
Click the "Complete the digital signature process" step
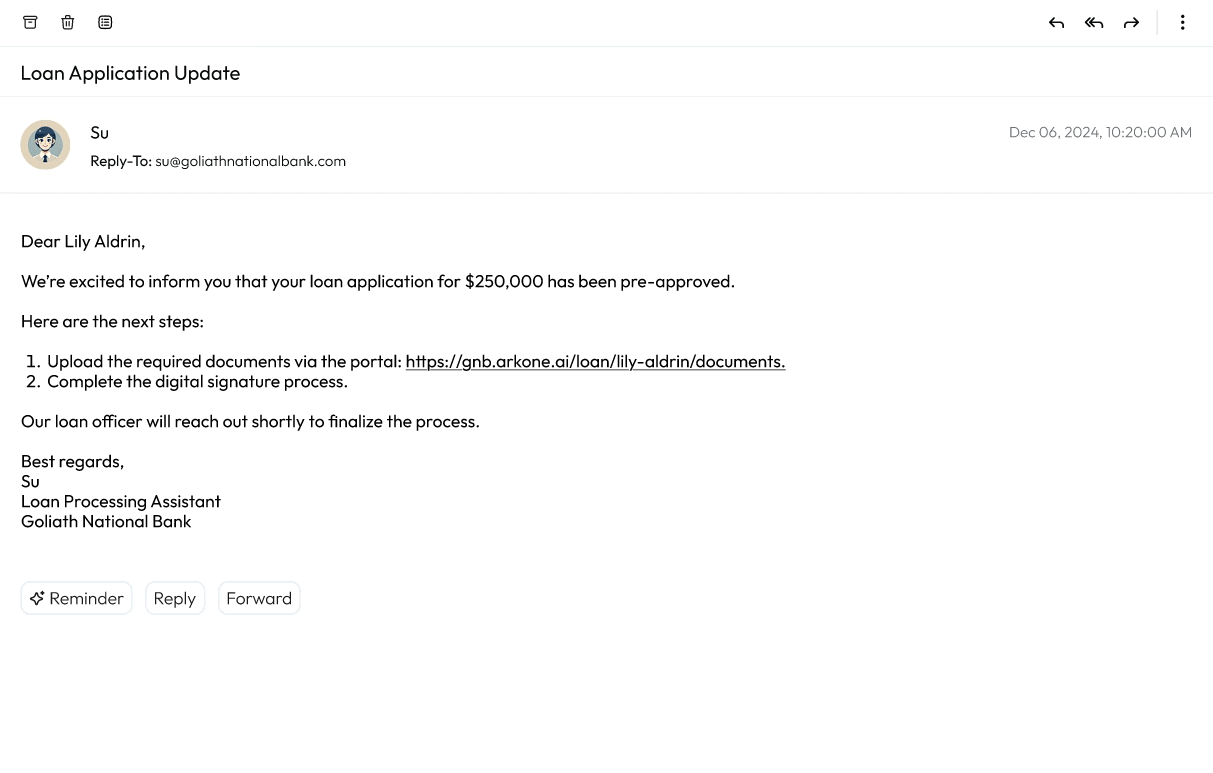click(x=197, y=382)
